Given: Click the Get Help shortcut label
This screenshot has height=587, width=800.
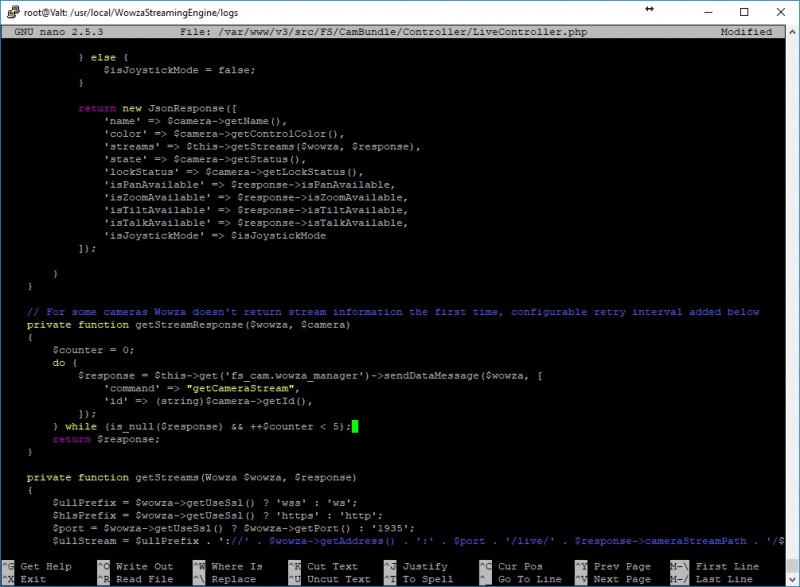Looking at the screenshot, I should tap(46, 567).
